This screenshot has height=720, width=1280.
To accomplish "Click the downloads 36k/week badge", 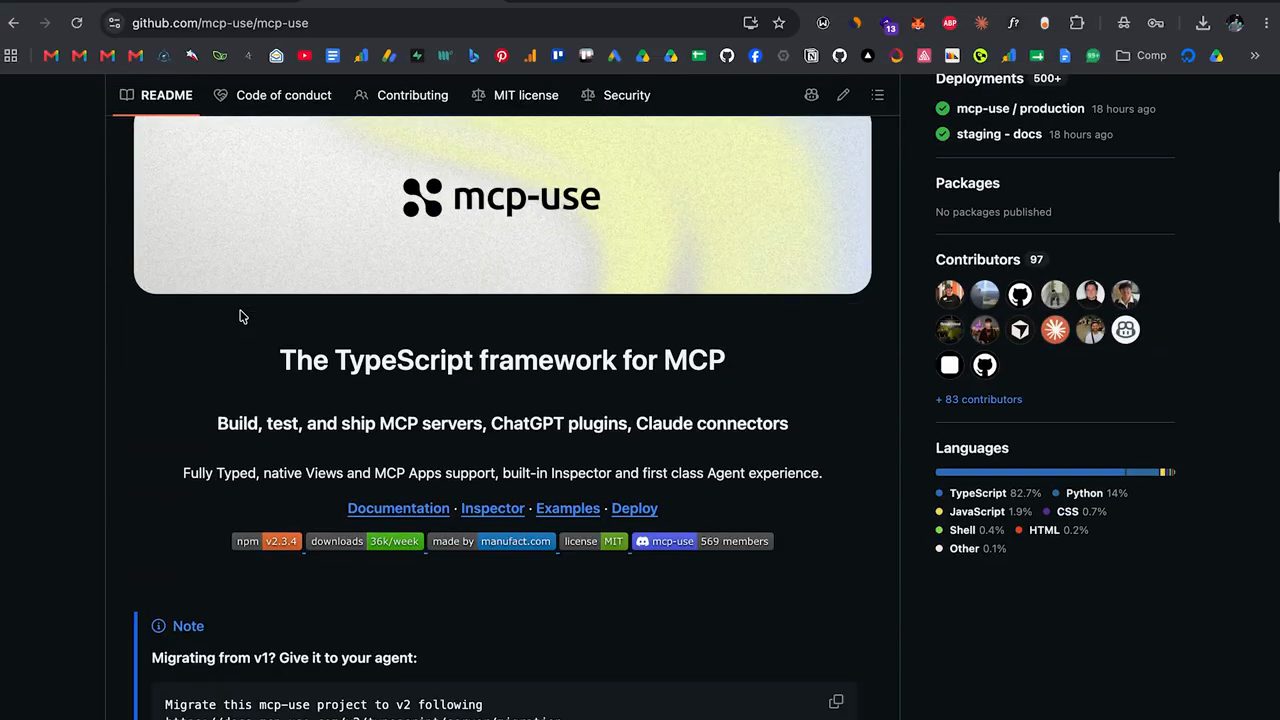I will 365,541.
